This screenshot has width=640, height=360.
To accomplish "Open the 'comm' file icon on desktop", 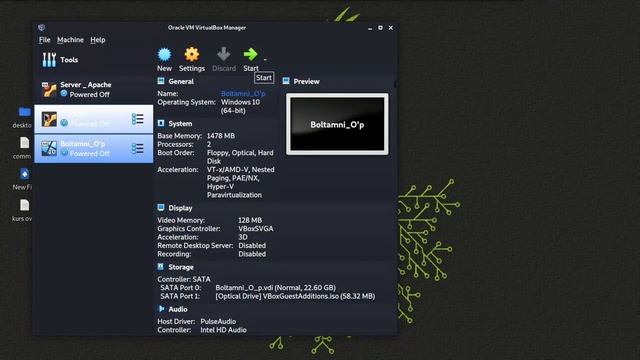I will (24, 142).
